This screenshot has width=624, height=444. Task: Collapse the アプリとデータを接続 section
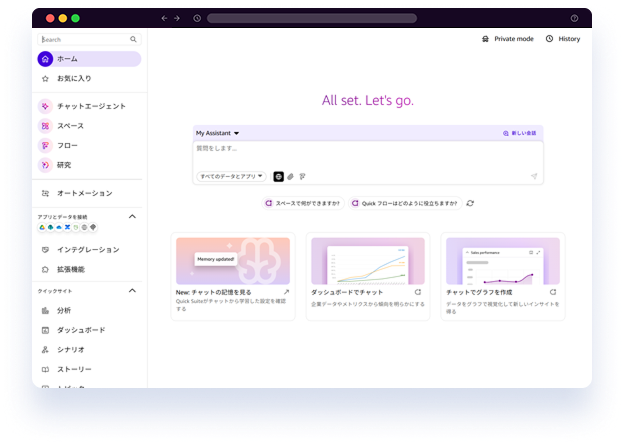coord(132,216)
